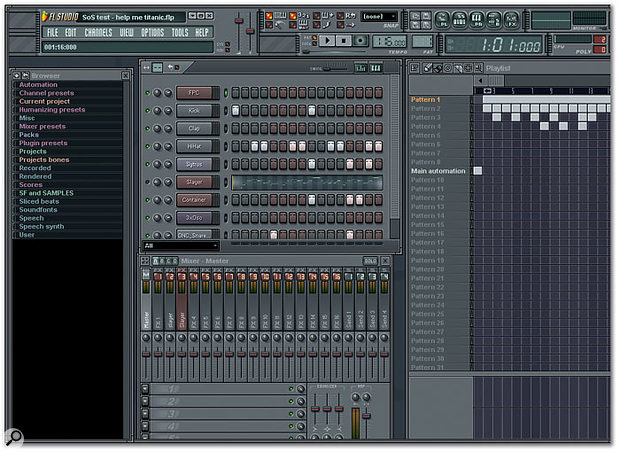This screenshot has width=620, height=452.
Task: Expand the Plugin presets folder
Action: [43, 143]
